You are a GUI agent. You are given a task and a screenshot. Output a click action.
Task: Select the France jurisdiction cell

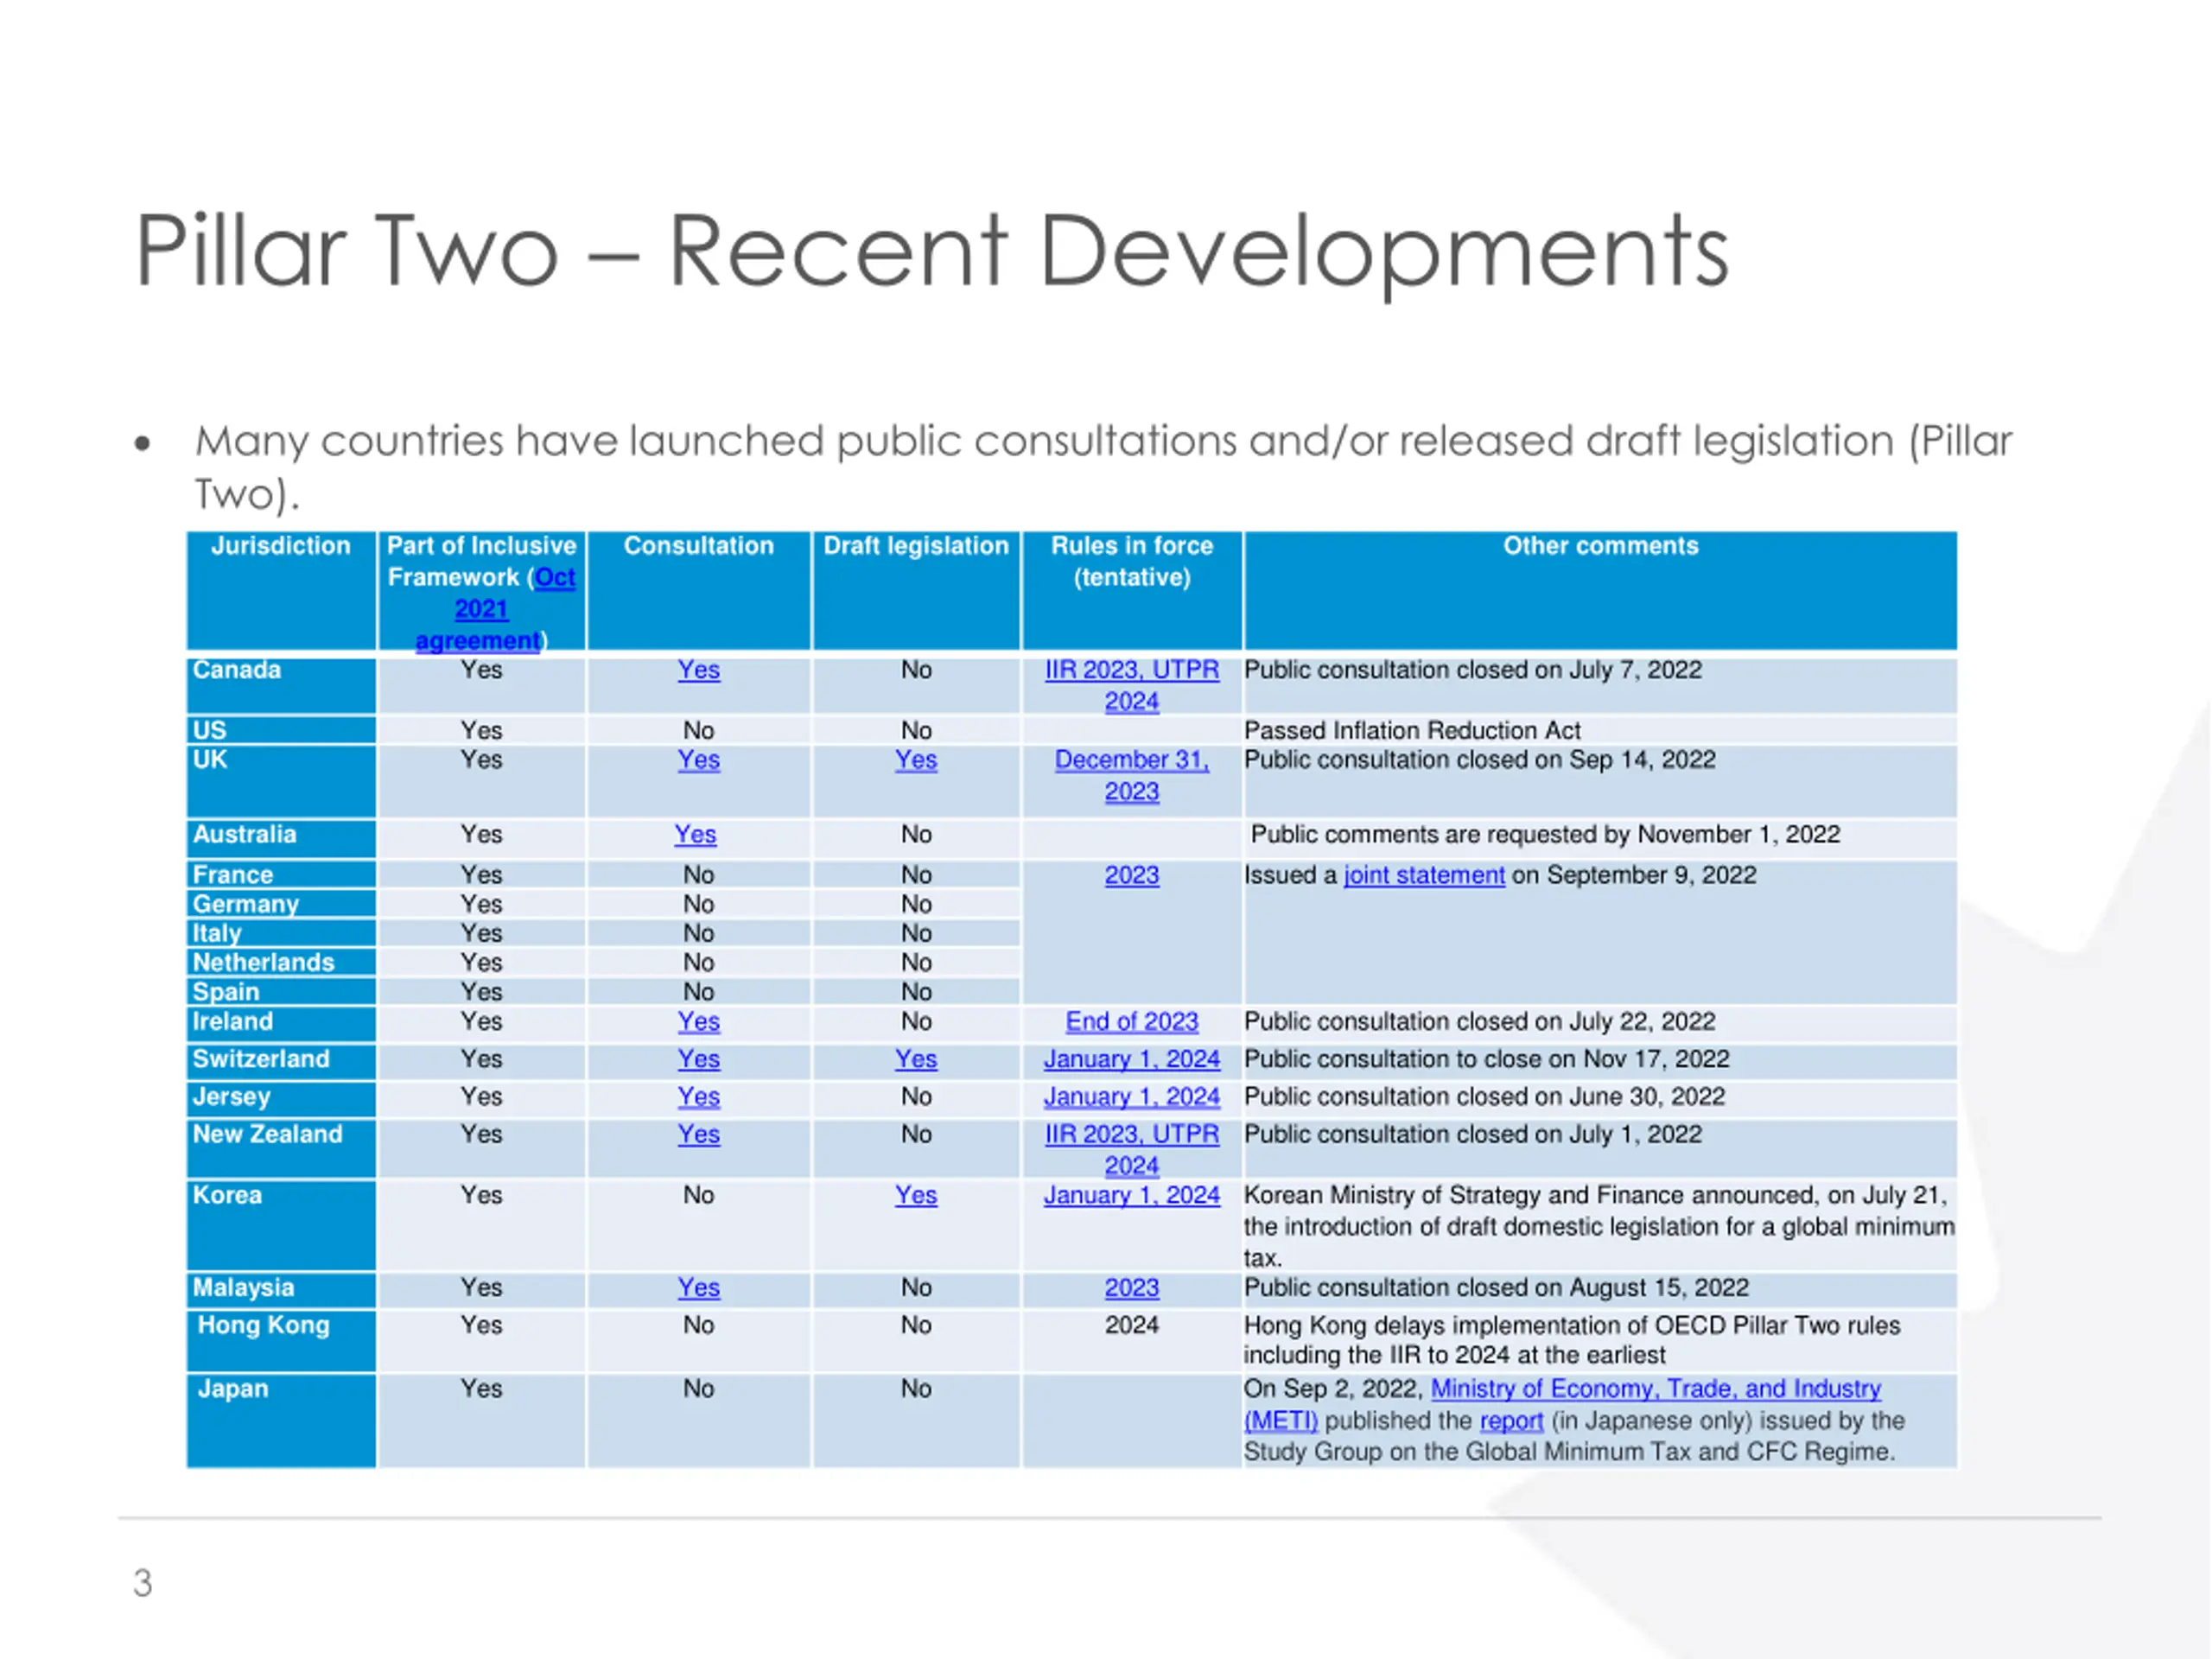(x=281, y=875)
